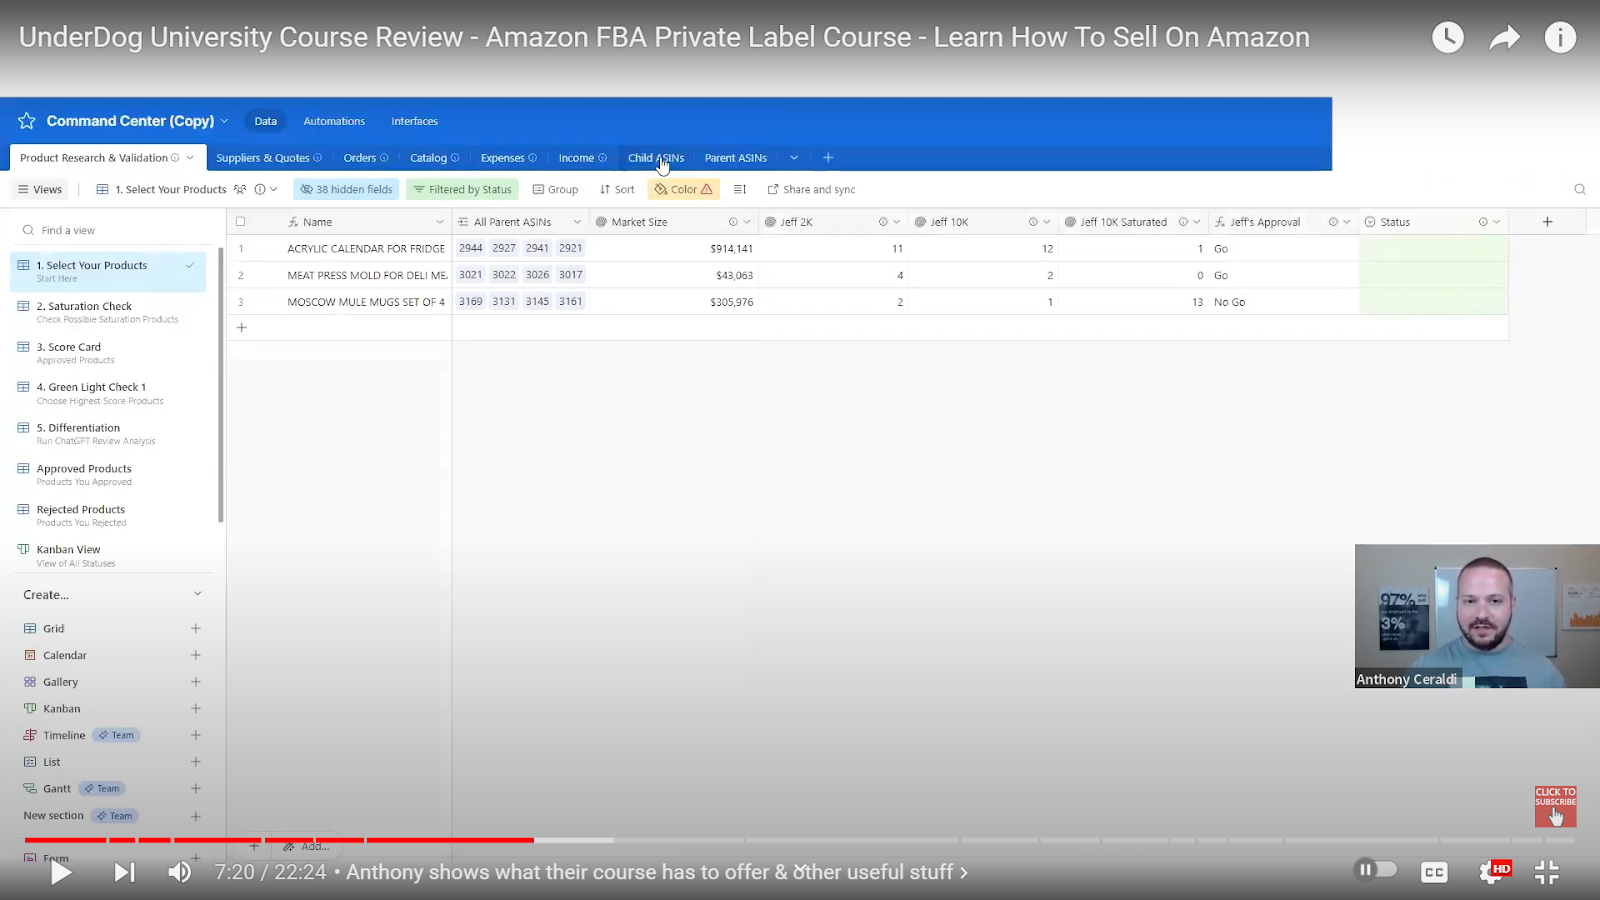Image resolution: width=1600 pixels, height=900 pixels.
Task: Add a new table with plus icon
Action: pos(828,158)
